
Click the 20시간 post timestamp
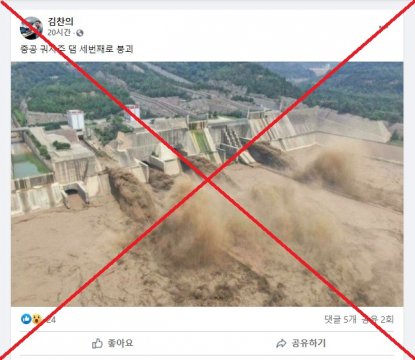click(x=59, y=32)
